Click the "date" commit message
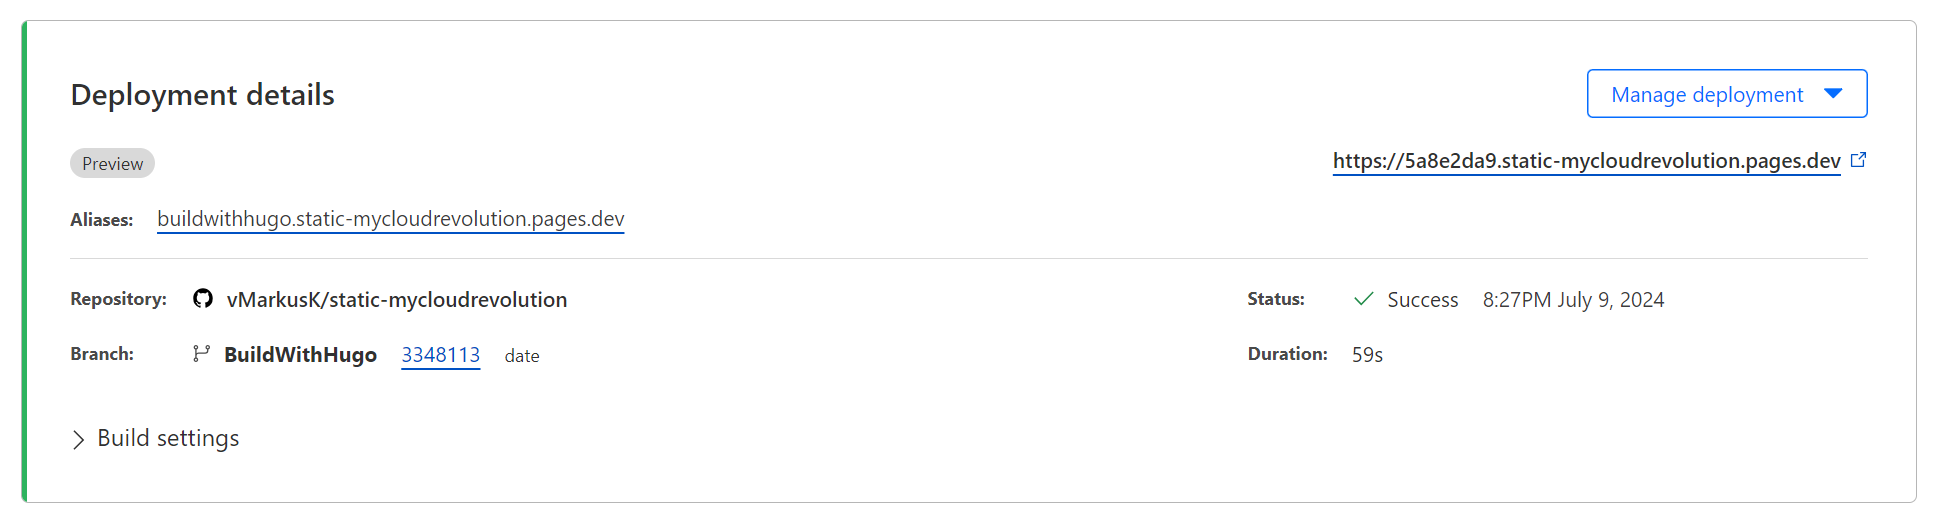This screenshot has width=1940, height=529. pos(522,356)
